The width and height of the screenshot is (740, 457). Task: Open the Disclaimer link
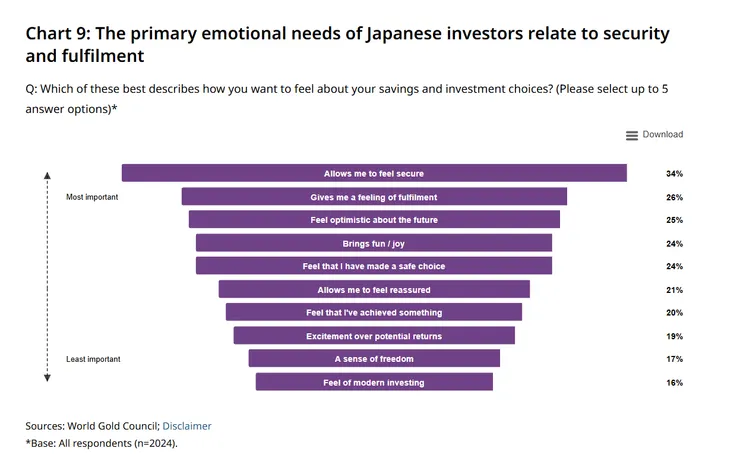tap(187, 426)
